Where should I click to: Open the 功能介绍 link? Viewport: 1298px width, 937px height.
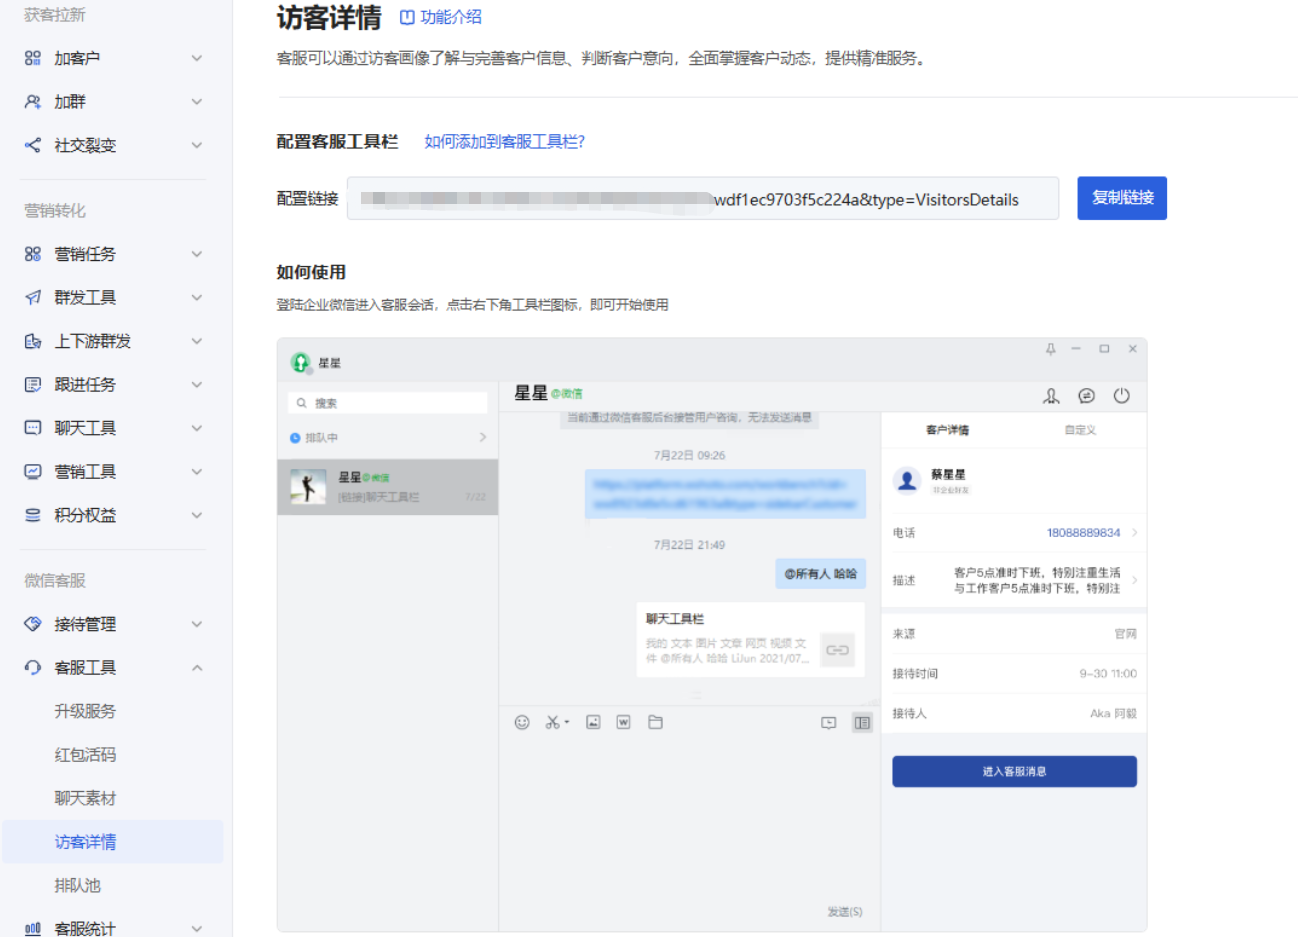click(x=441, y=17)
